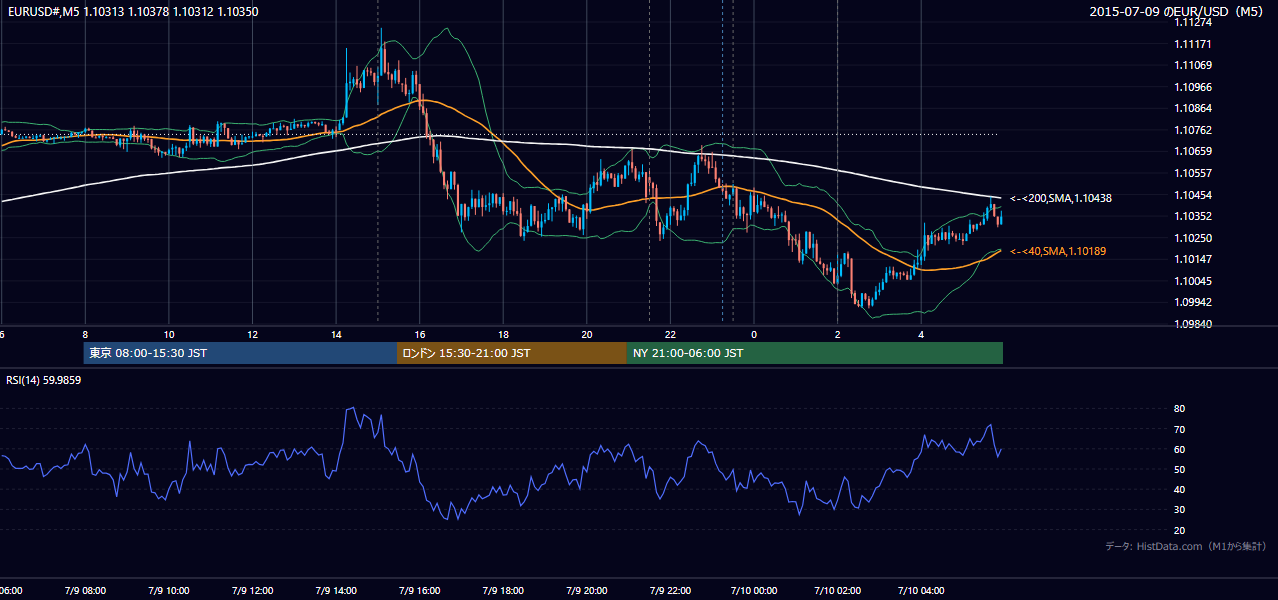This screenshot has width=1278, height=600.
Task: Click hour marker 2 under price chart
Action: (837, 334)
